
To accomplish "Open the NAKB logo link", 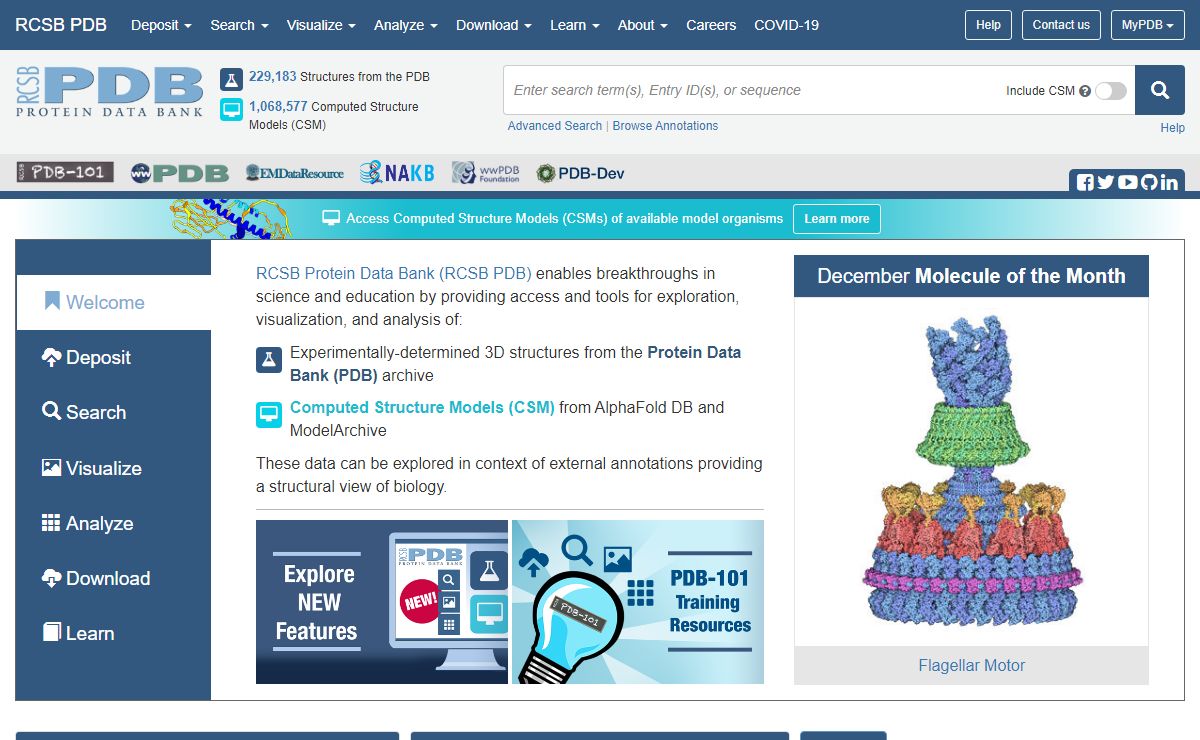I will [x=397, y=173].
